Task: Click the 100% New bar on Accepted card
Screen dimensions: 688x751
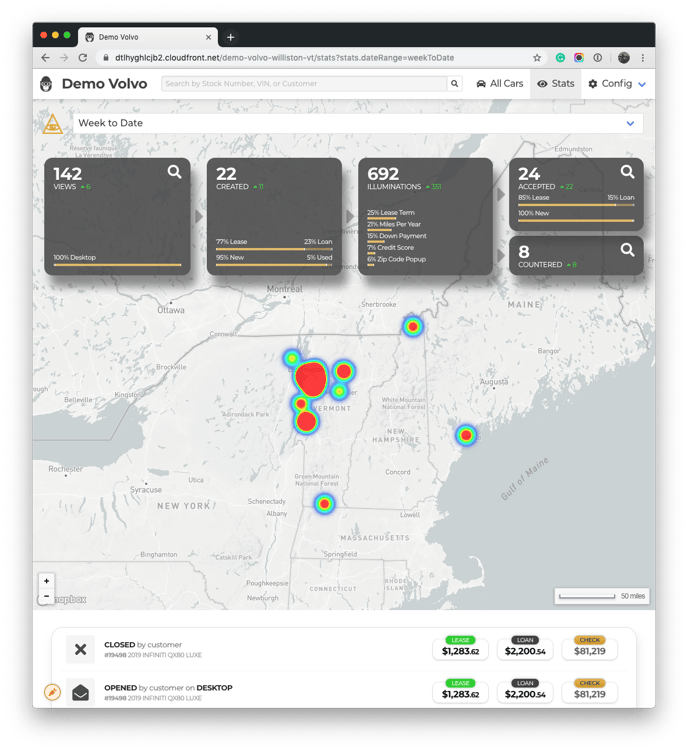Action: click(x=576, y=220)
